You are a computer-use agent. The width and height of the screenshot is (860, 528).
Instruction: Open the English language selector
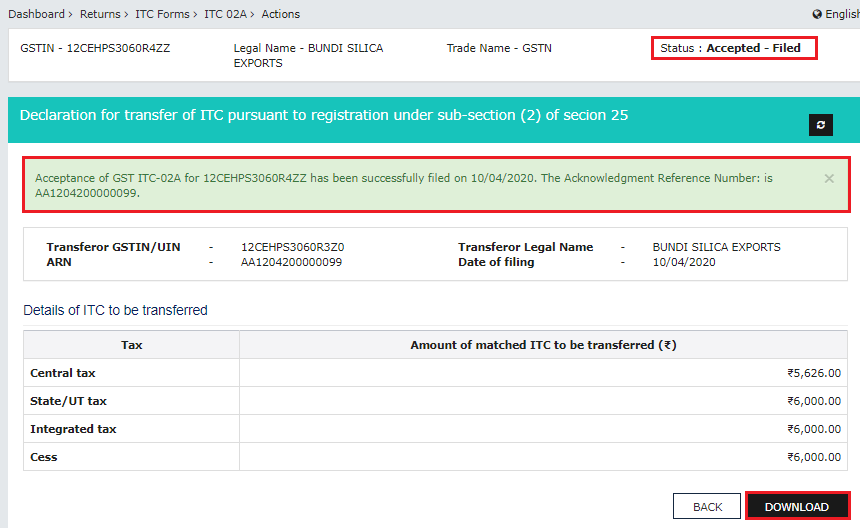842,14
